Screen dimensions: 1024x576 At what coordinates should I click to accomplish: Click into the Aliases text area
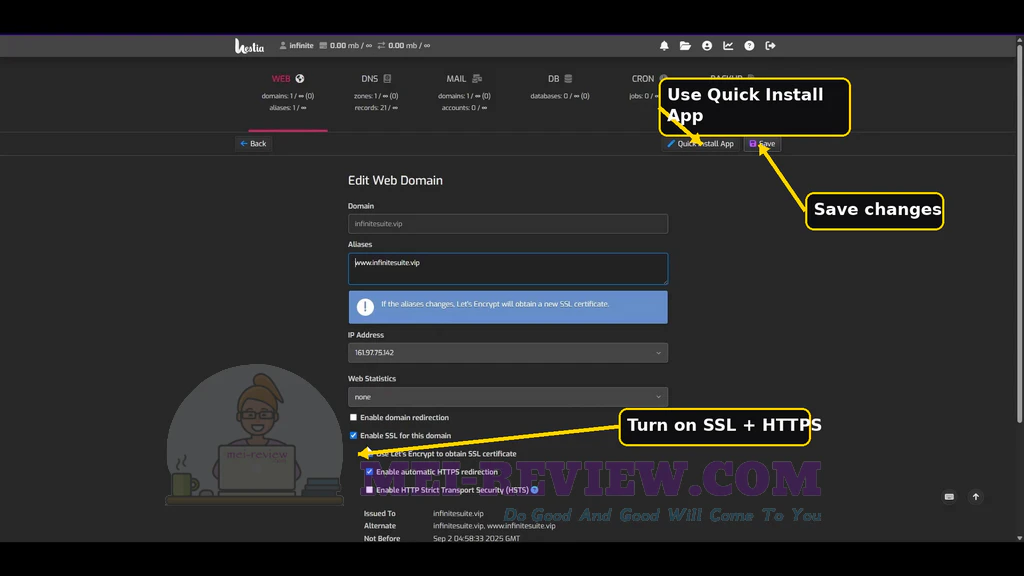(508, 268)
